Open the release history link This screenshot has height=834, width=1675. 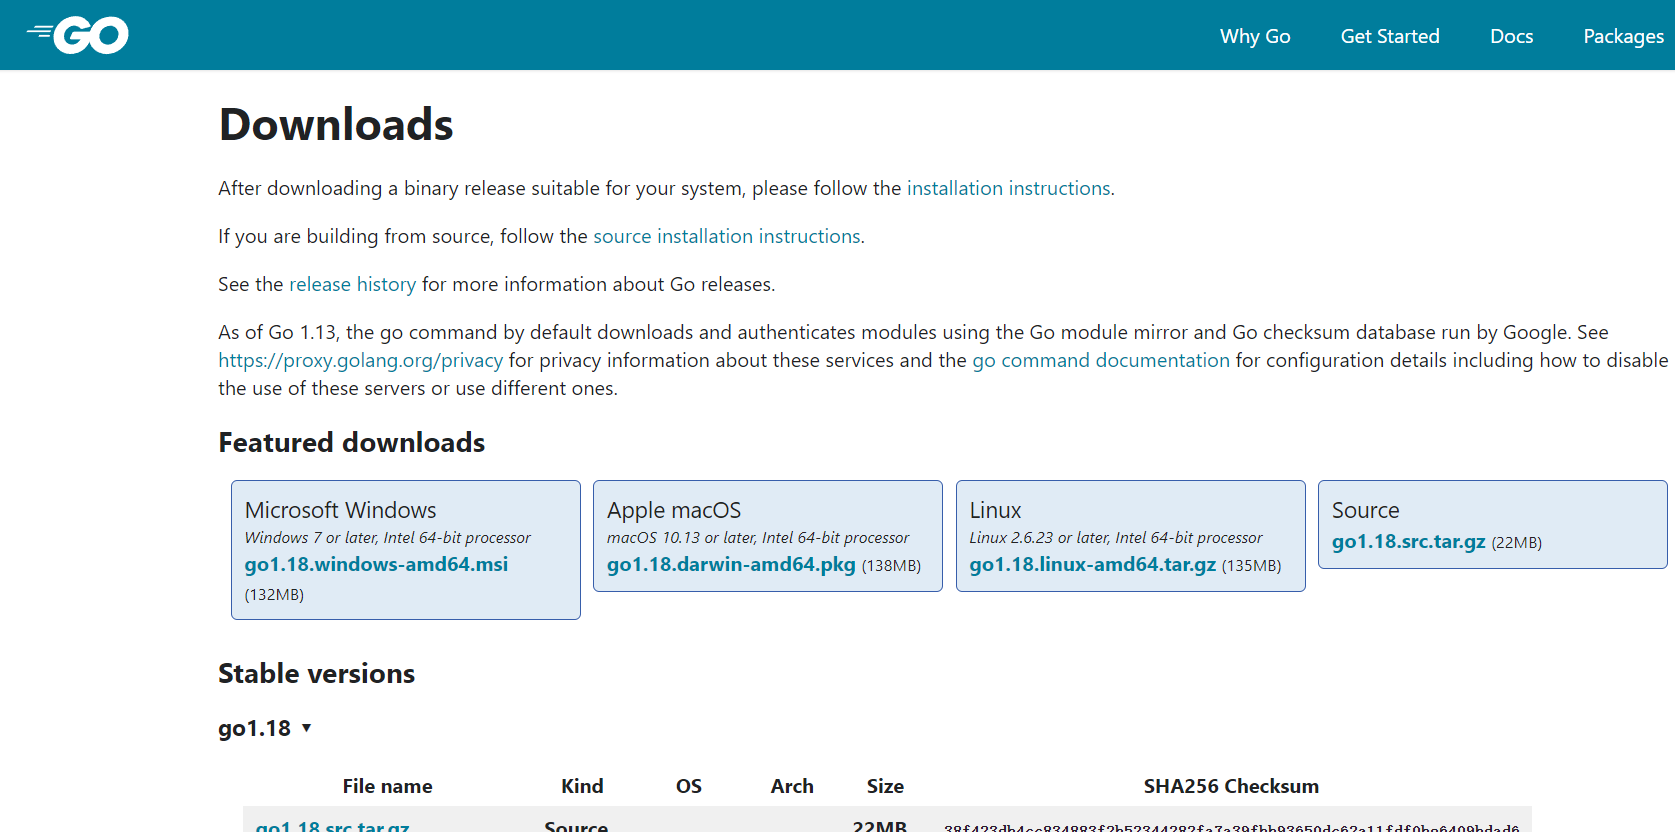coord(352,284)
